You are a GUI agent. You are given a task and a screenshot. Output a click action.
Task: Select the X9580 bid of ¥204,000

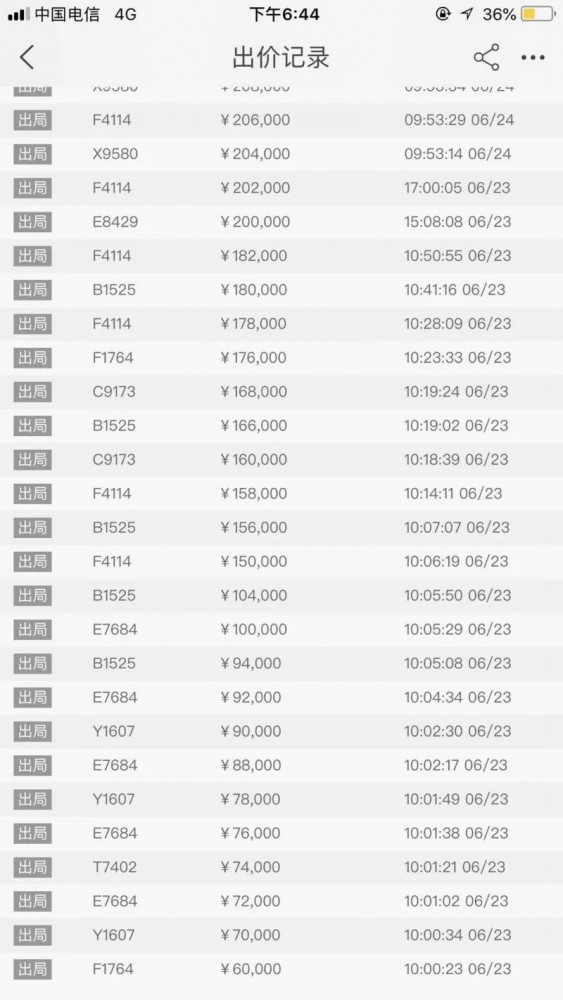coord(281,154)
